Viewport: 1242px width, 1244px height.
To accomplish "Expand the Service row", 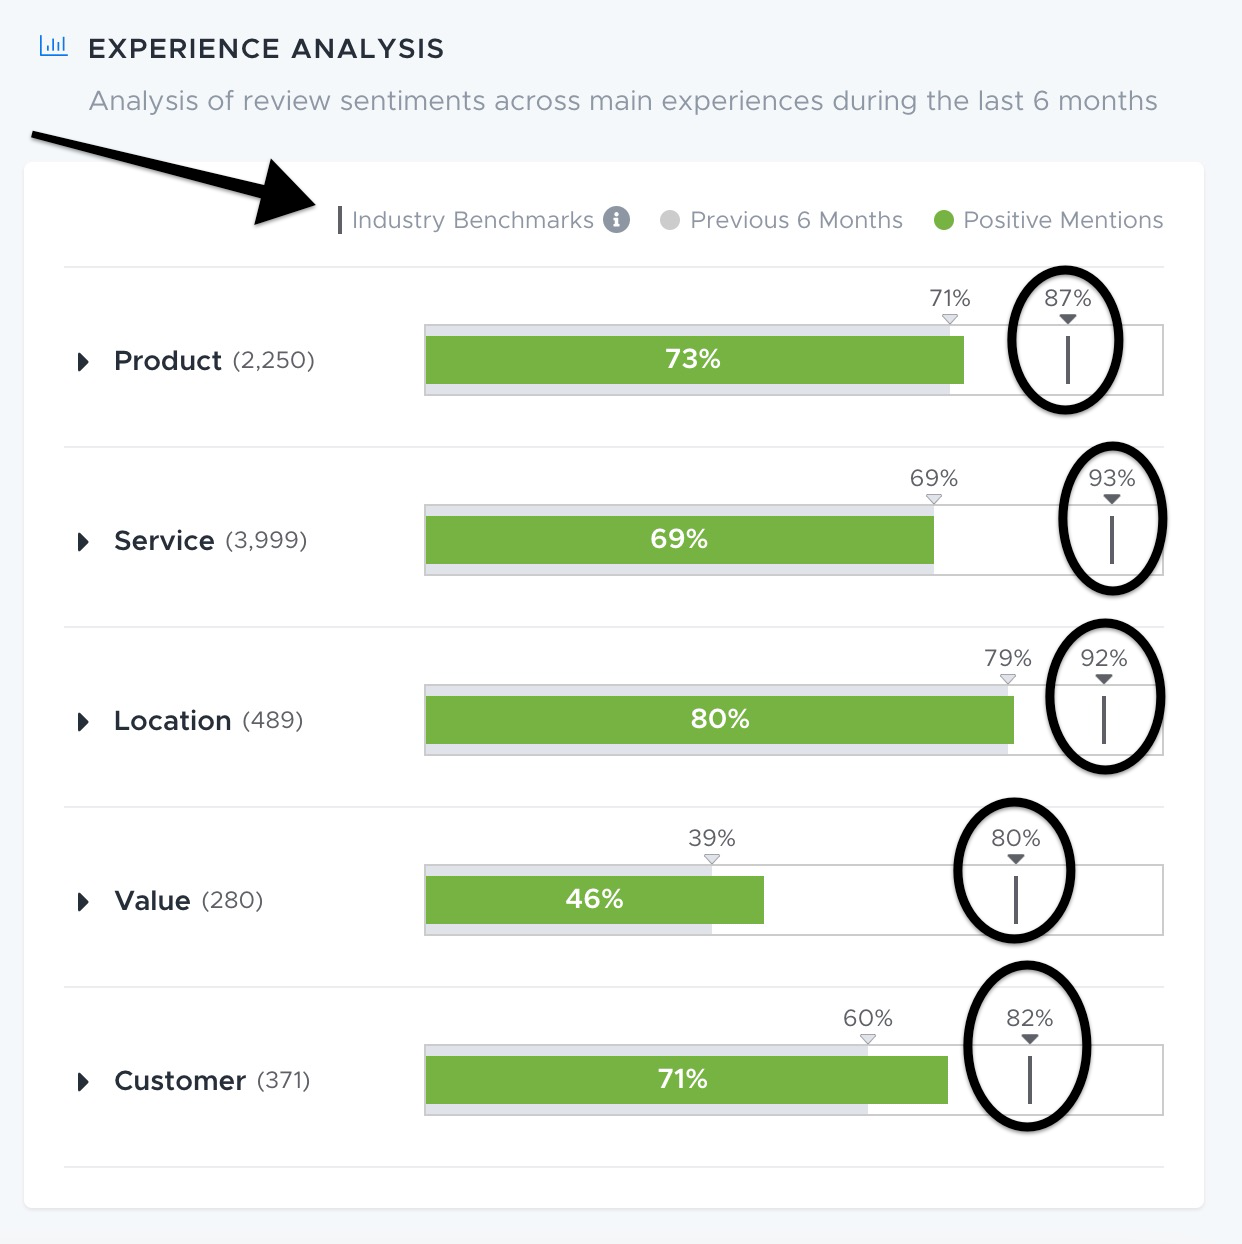I will tap(84, 541).
